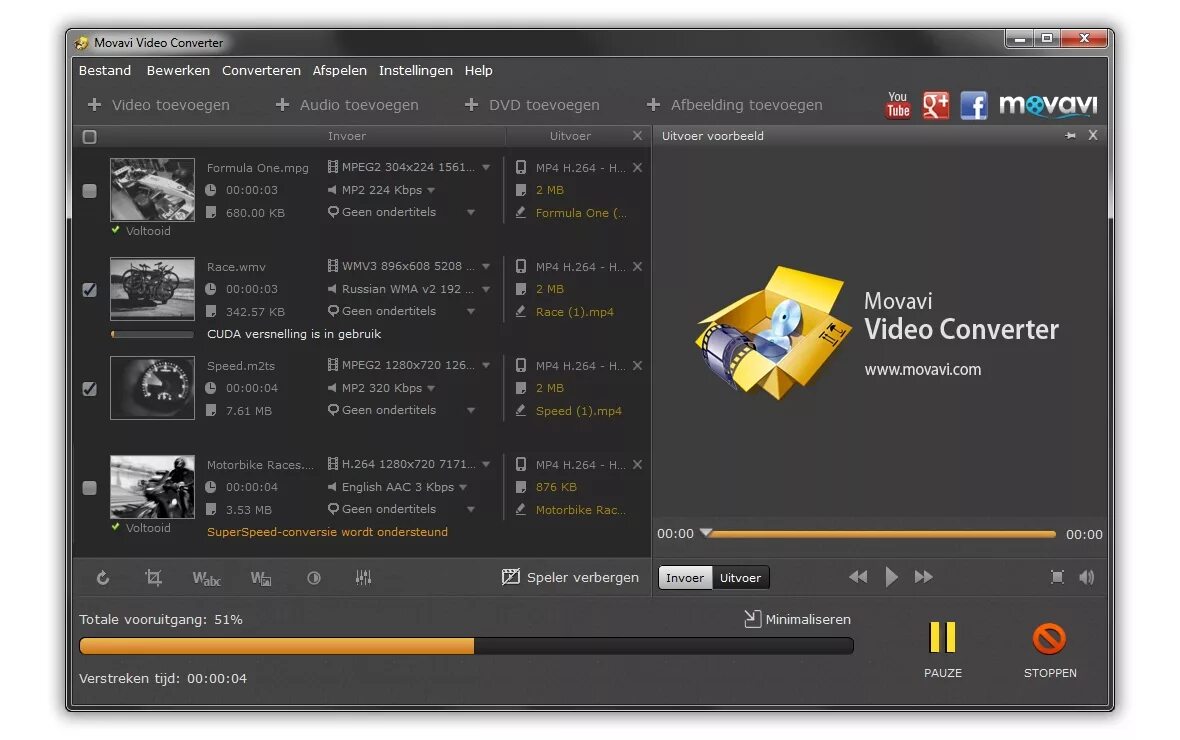The width and height of the screenshot is (1180, 740).
Task: Expand WMV3 896x608 video stream dropdown
Action: point(486,266)
